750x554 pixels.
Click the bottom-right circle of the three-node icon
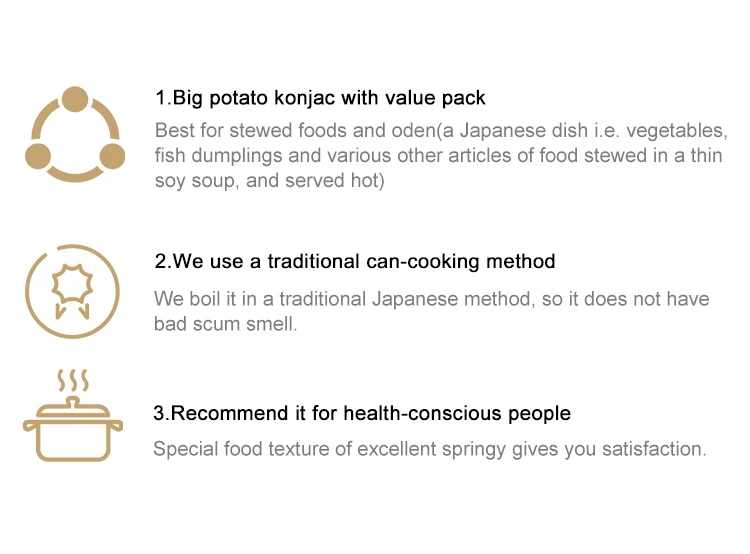(111, 156)
